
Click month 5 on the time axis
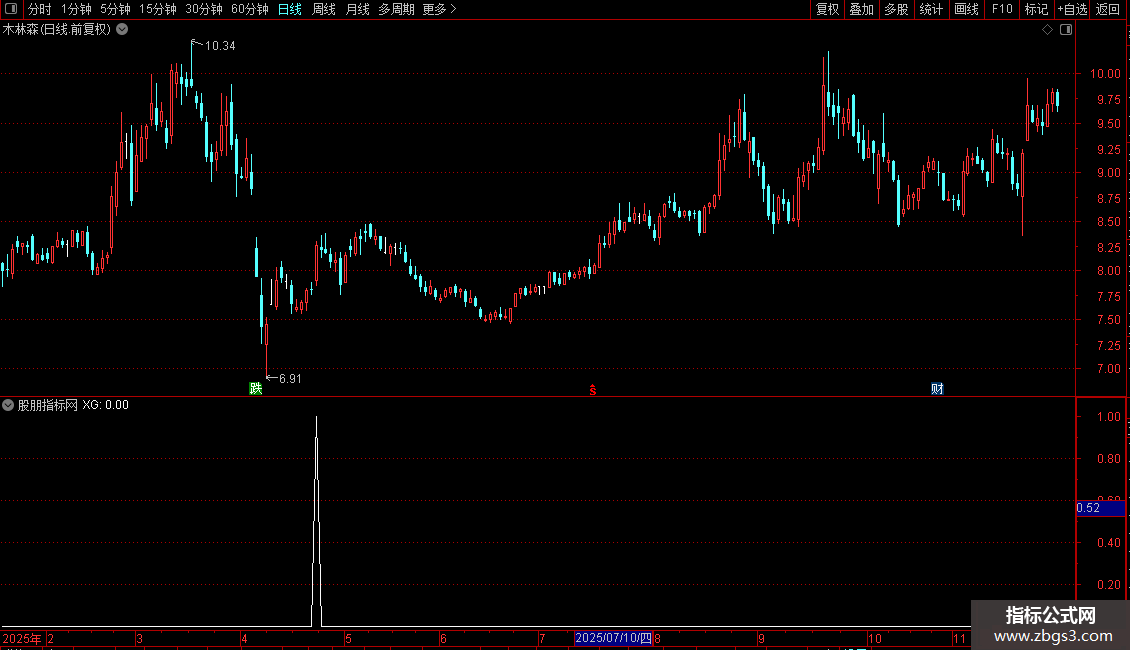point(348,638)
